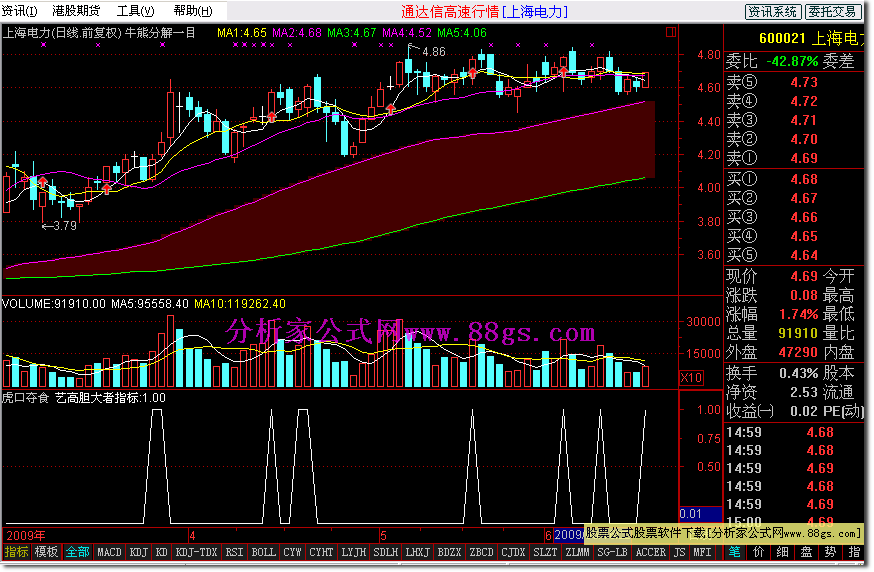Switch to the KDJ indicator tab

(139, 552)
